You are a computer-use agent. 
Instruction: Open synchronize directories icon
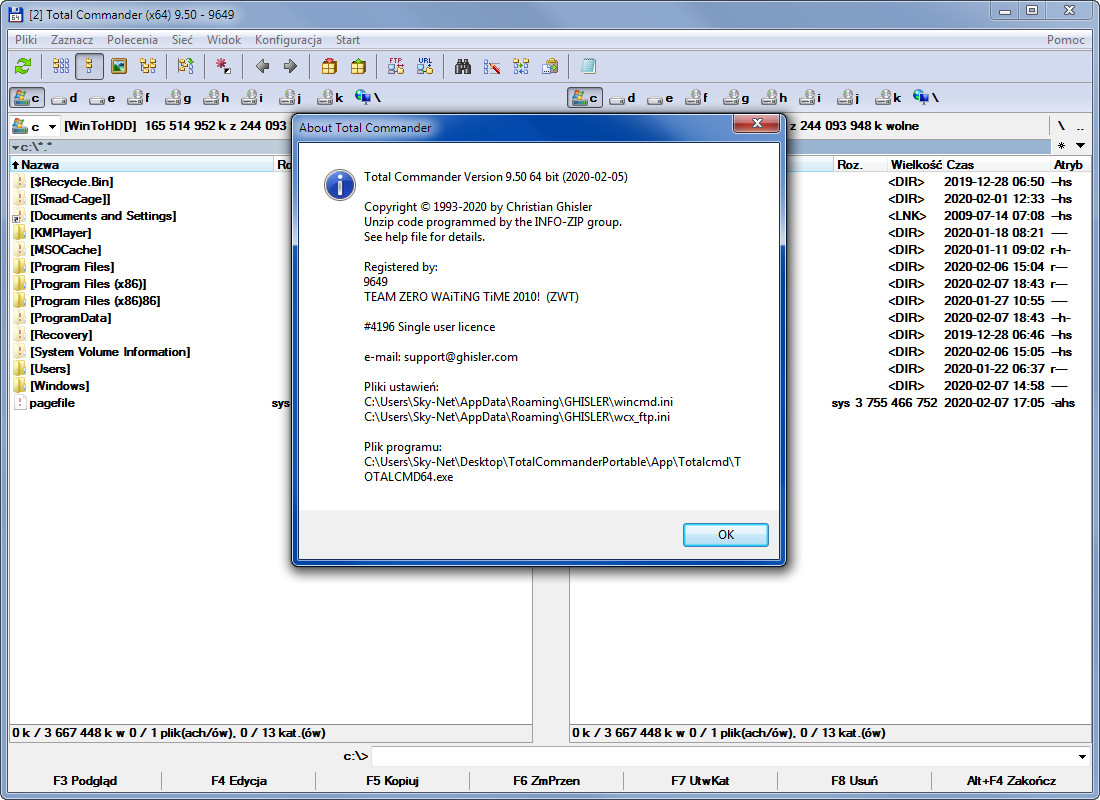pyautogui.click(x=521, y=67)
